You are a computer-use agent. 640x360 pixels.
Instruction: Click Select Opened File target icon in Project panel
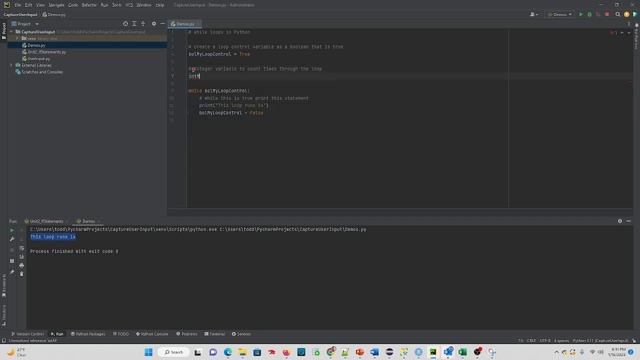click(125, 24)
